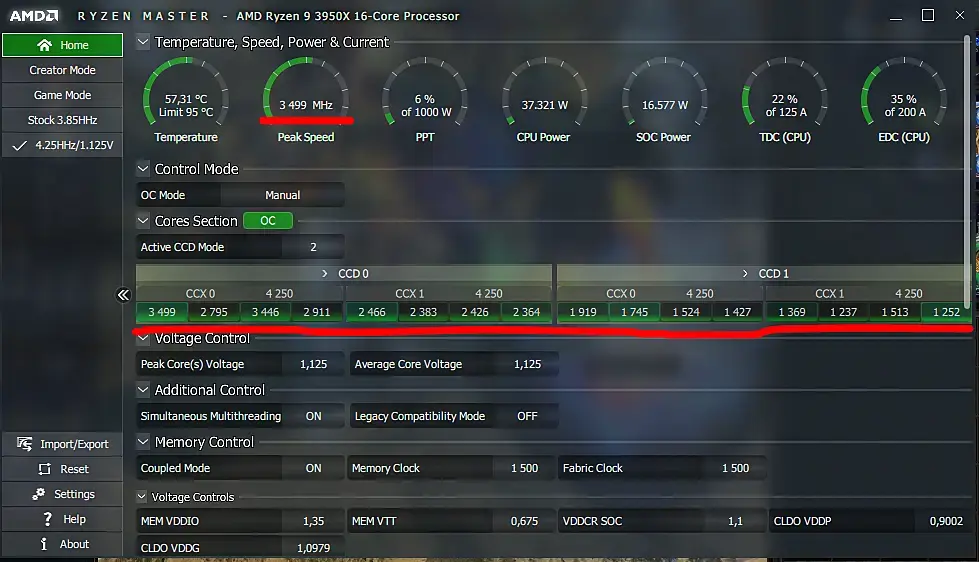Open Help from sidebar
Screen dimensions: 979x562
click(62, 519)
